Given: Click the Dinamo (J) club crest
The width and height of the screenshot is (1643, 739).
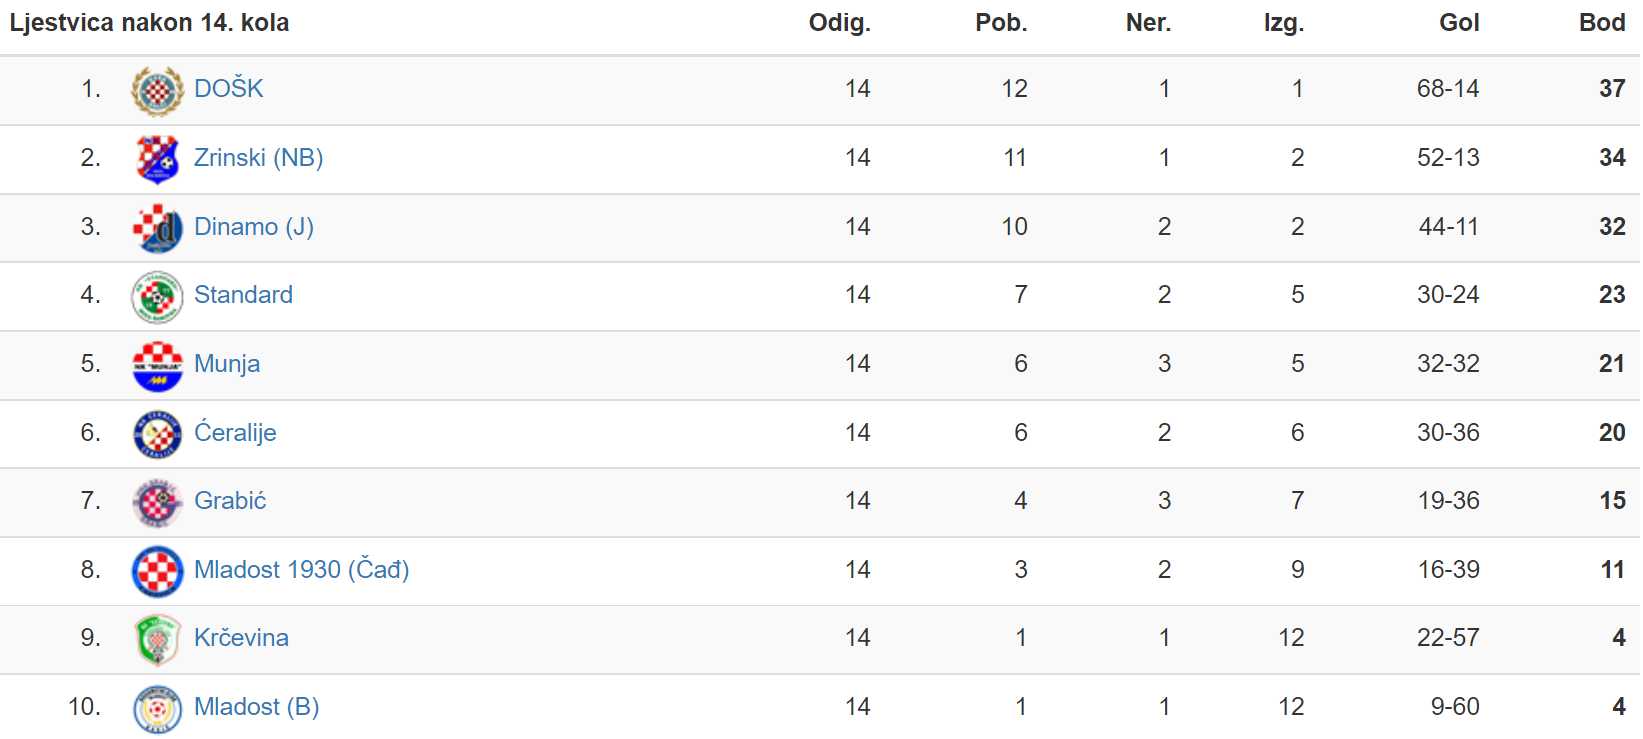Looking at the screenshot, I should coord(158,228).
